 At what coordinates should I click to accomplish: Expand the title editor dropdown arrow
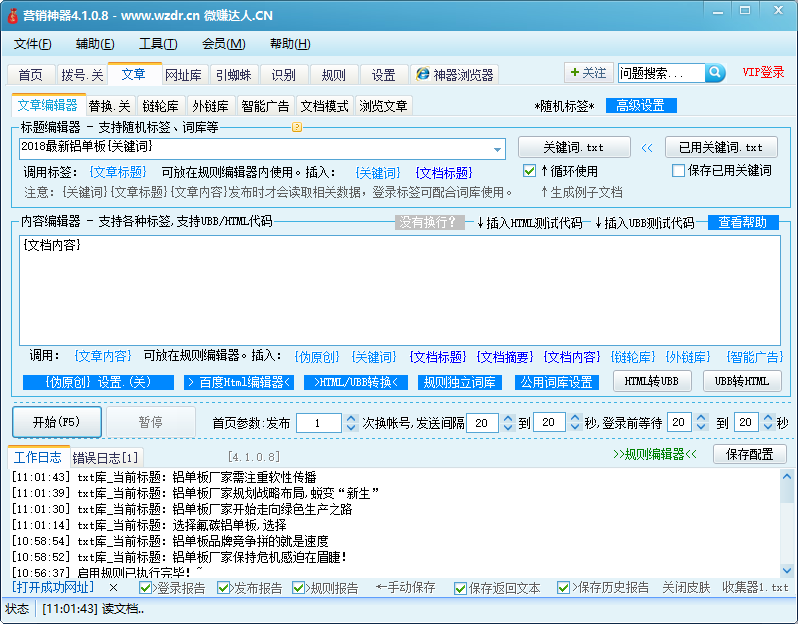[497, 149]
